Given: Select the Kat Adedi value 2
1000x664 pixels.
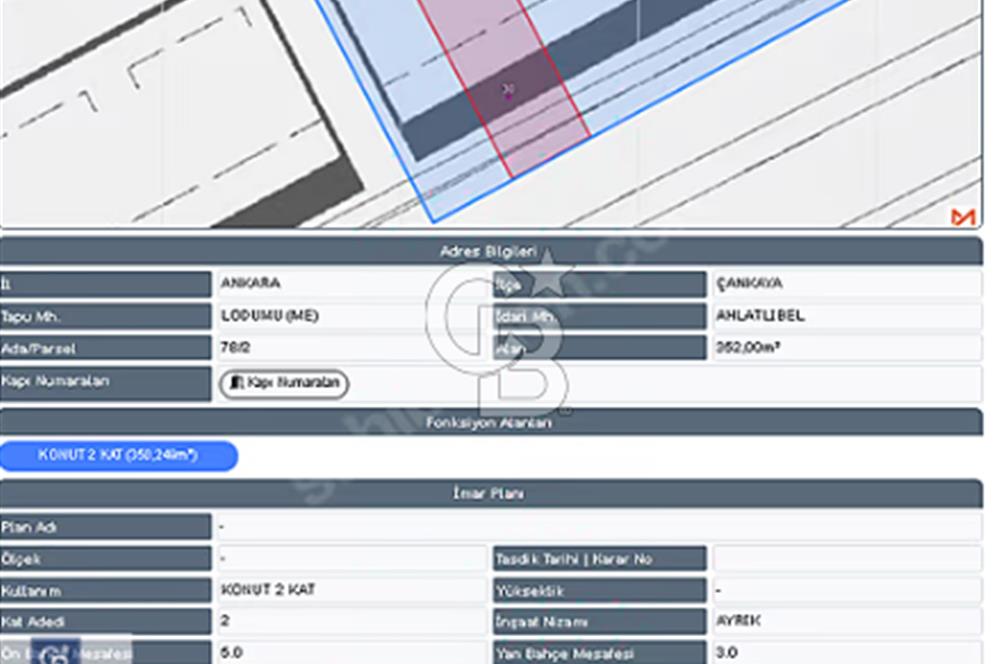Looking at the screenshot, I should (225, 621).
